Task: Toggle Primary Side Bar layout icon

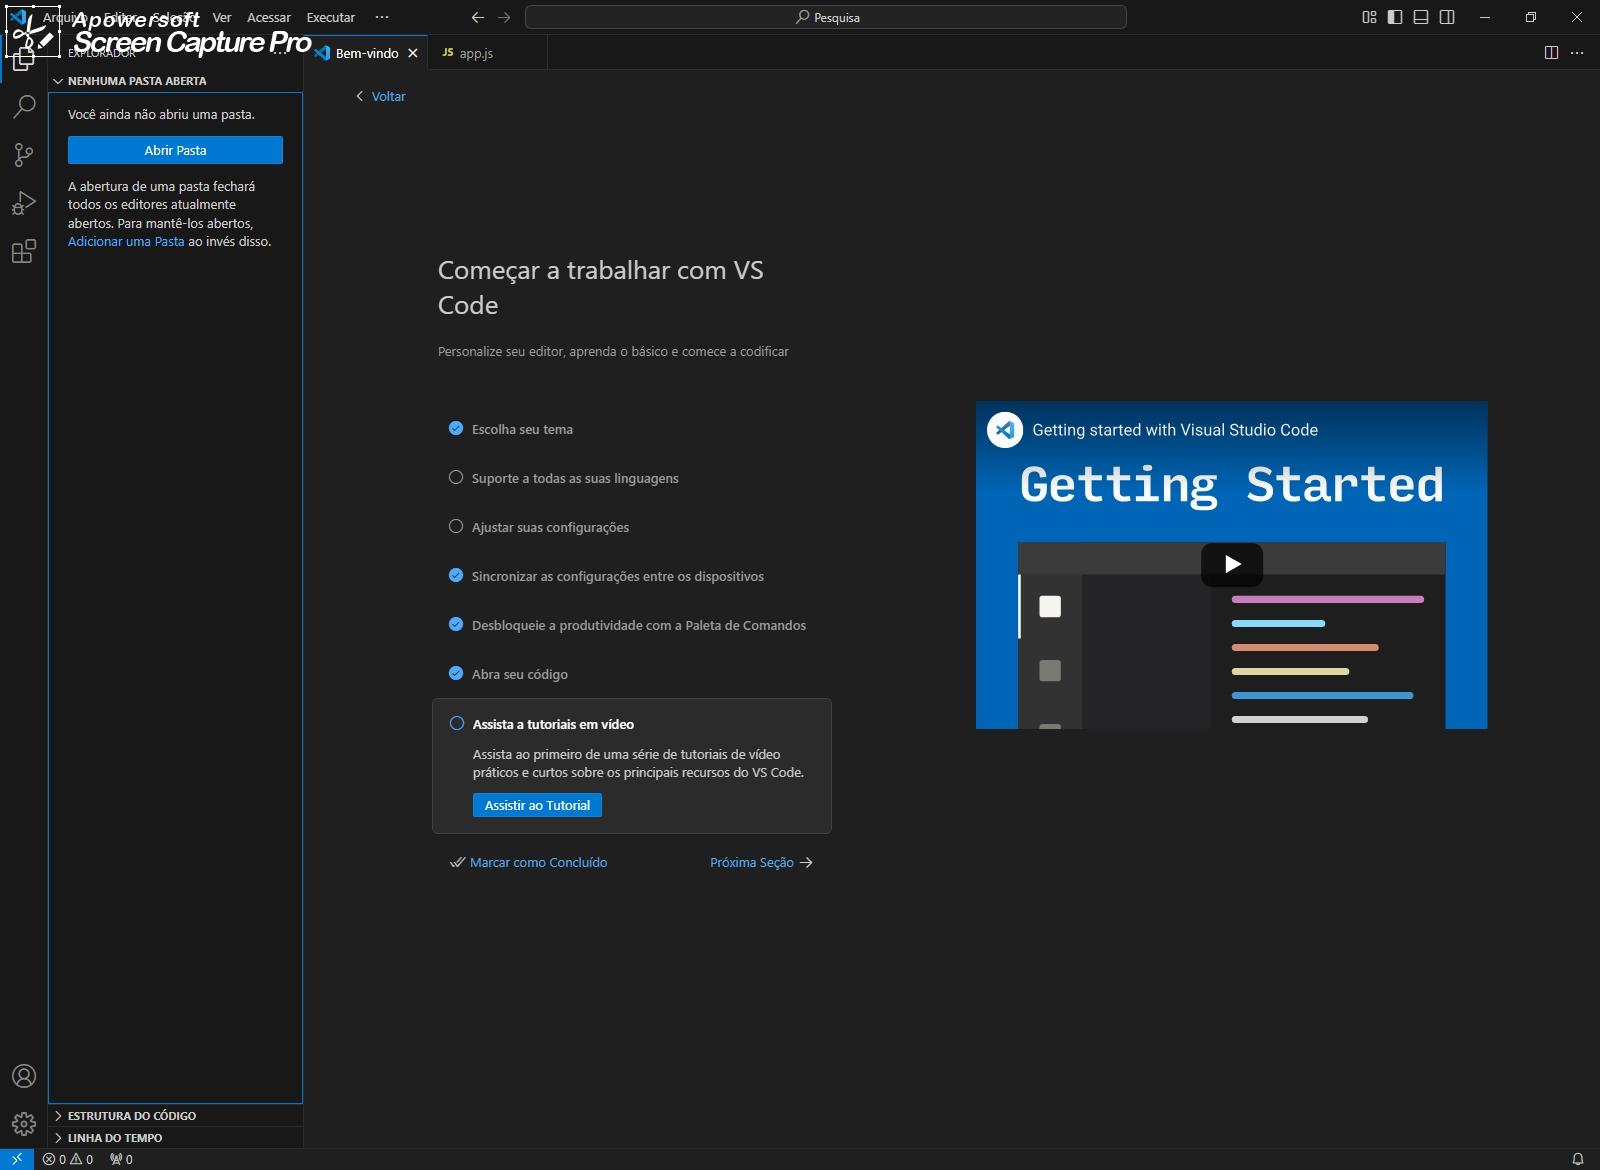Action: coord(1395,17)
